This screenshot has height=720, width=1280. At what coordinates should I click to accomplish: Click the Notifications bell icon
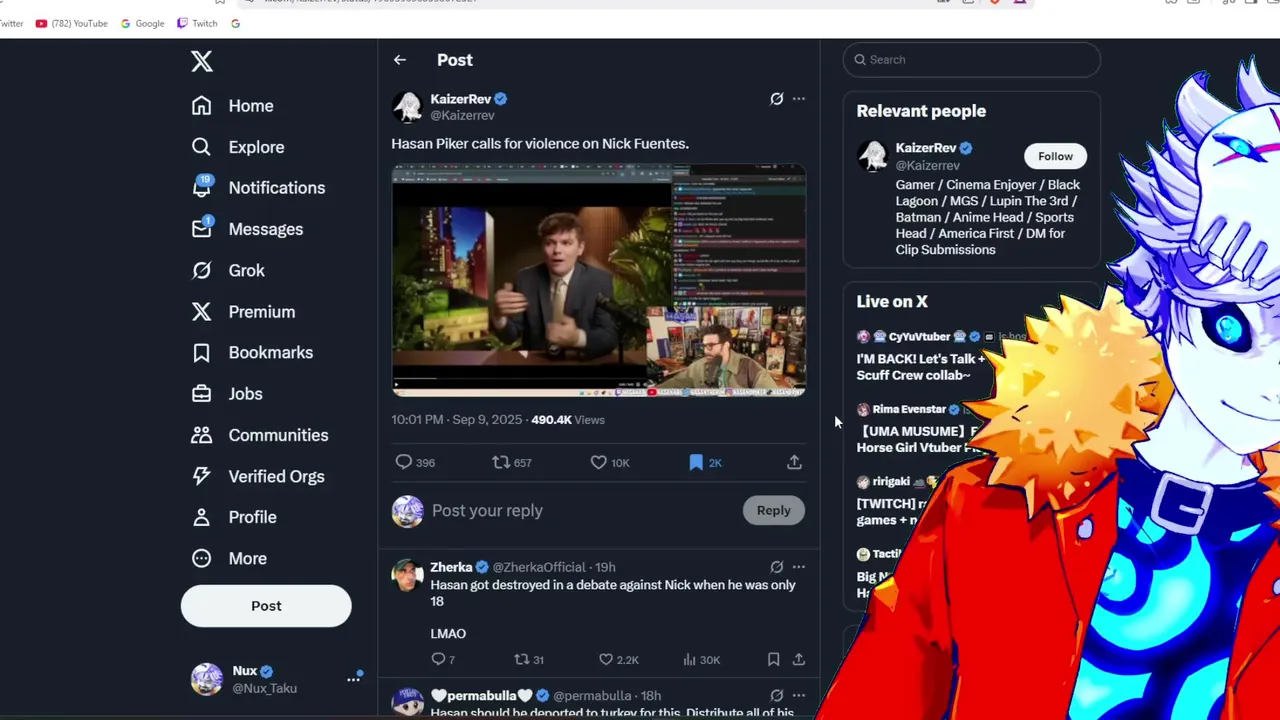click(x=202, y=187)
